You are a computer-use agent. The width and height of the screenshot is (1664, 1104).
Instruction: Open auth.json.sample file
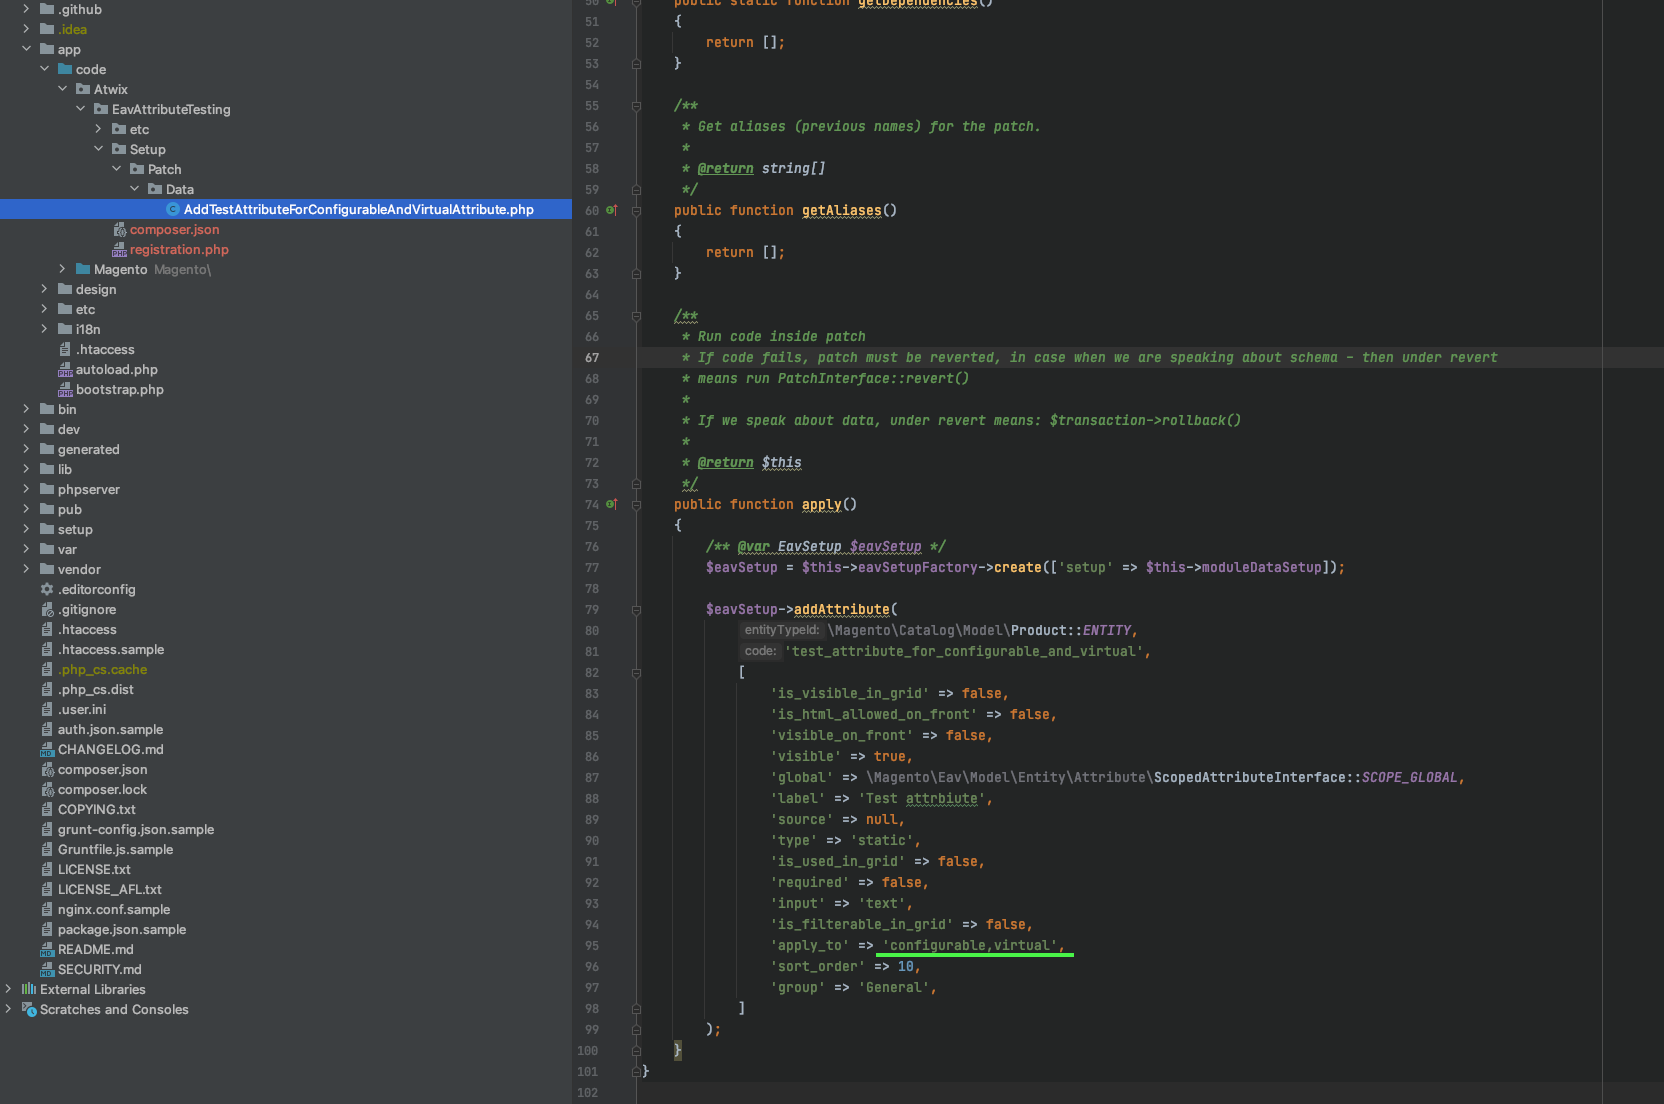(x=110, y=729)
